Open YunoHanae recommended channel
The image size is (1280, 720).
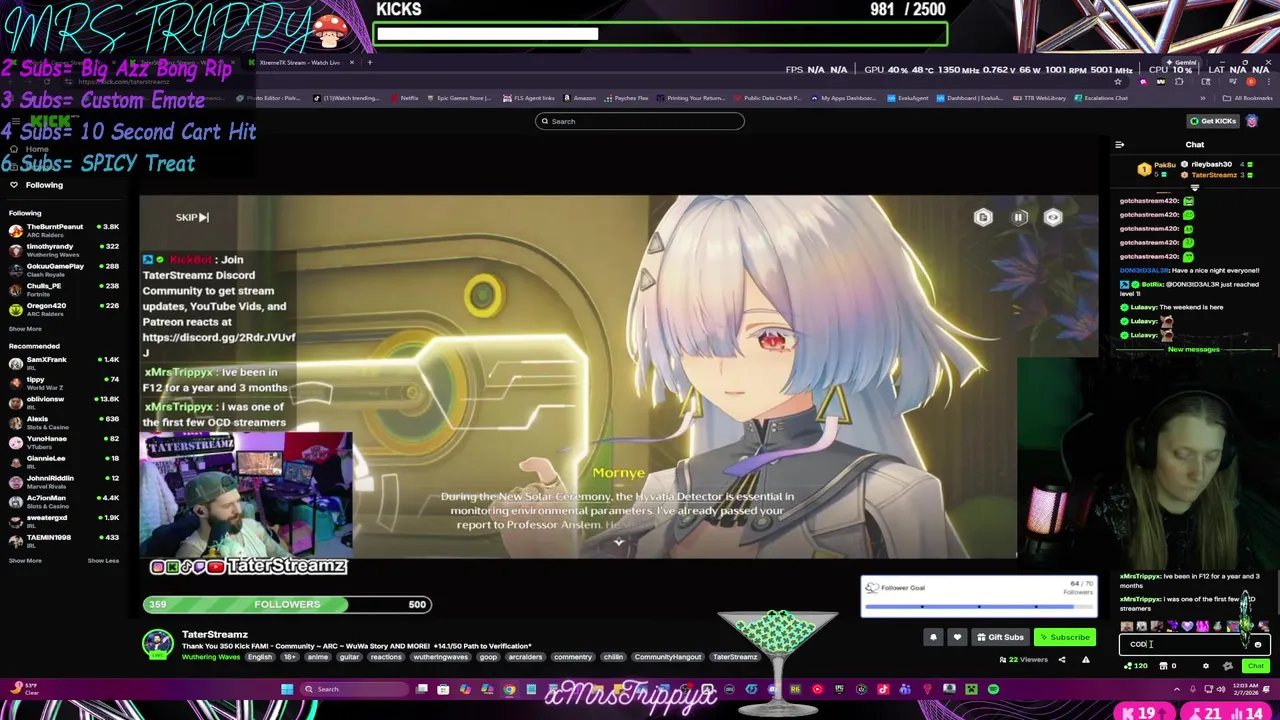pos(64,442)
